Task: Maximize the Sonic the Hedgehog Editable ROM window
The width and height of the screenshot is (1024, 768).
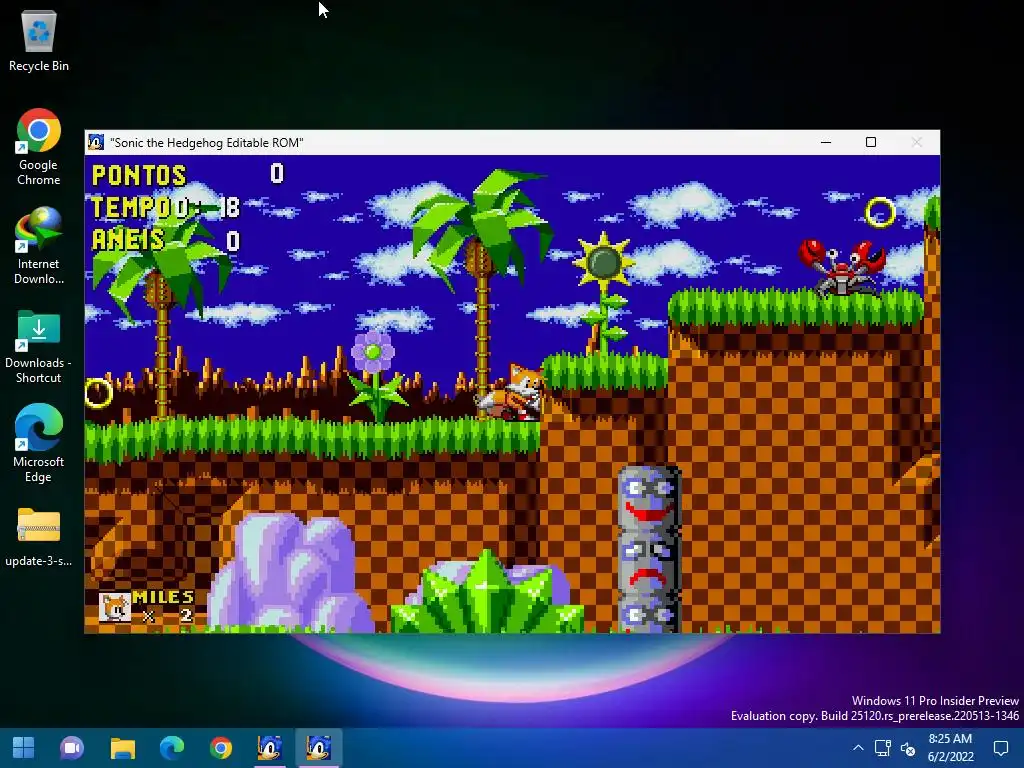Action: coord(871,142)
